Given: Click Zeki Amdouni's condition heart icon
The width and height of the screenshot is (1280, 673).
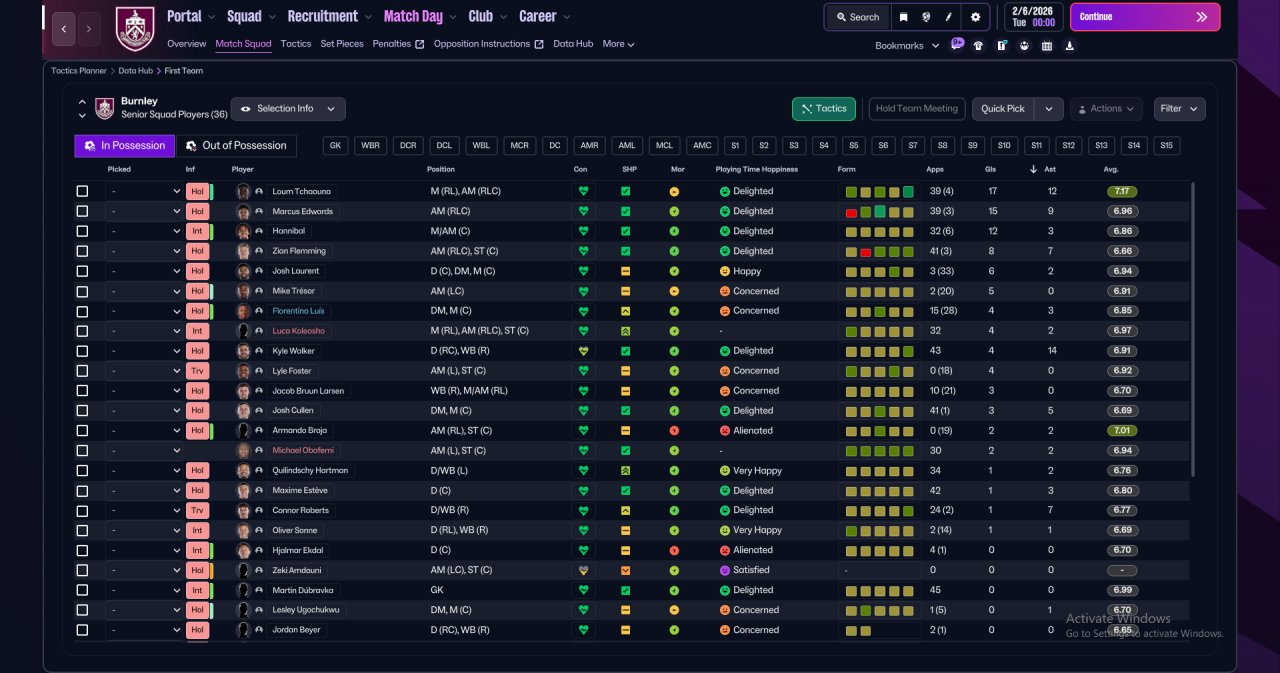Looking at the screenshot, I should (x=583, y=570).
